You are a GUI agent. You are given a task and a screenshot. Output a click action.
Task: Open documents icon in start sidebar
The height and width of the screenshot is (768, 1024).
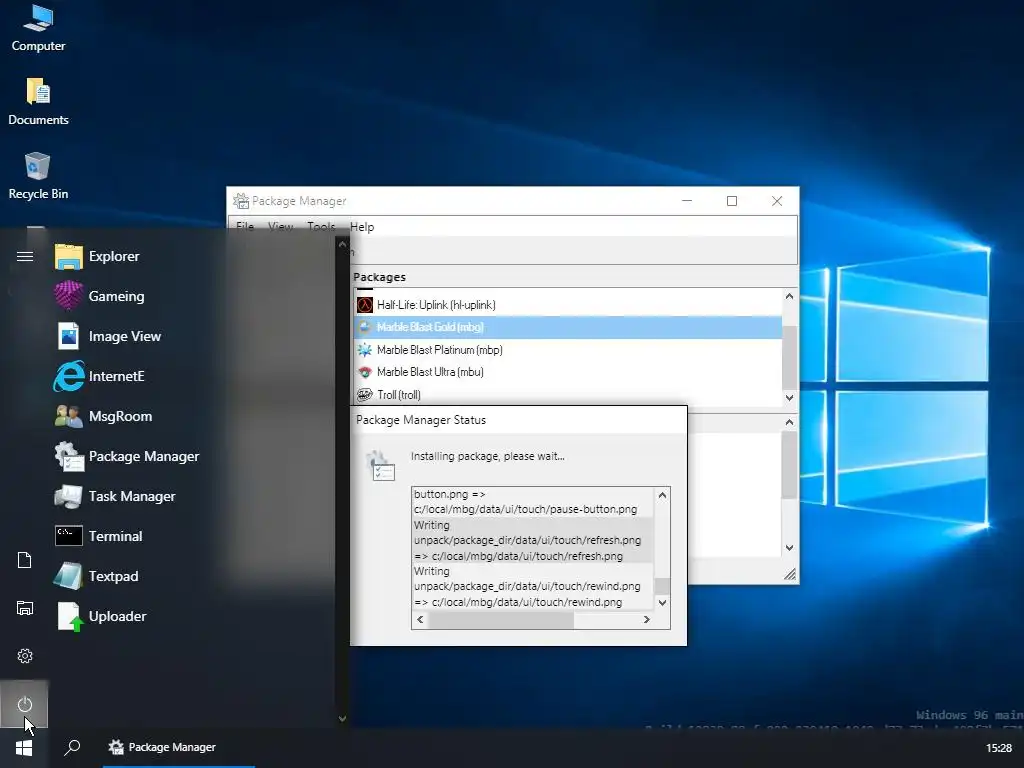coord(25,560)
